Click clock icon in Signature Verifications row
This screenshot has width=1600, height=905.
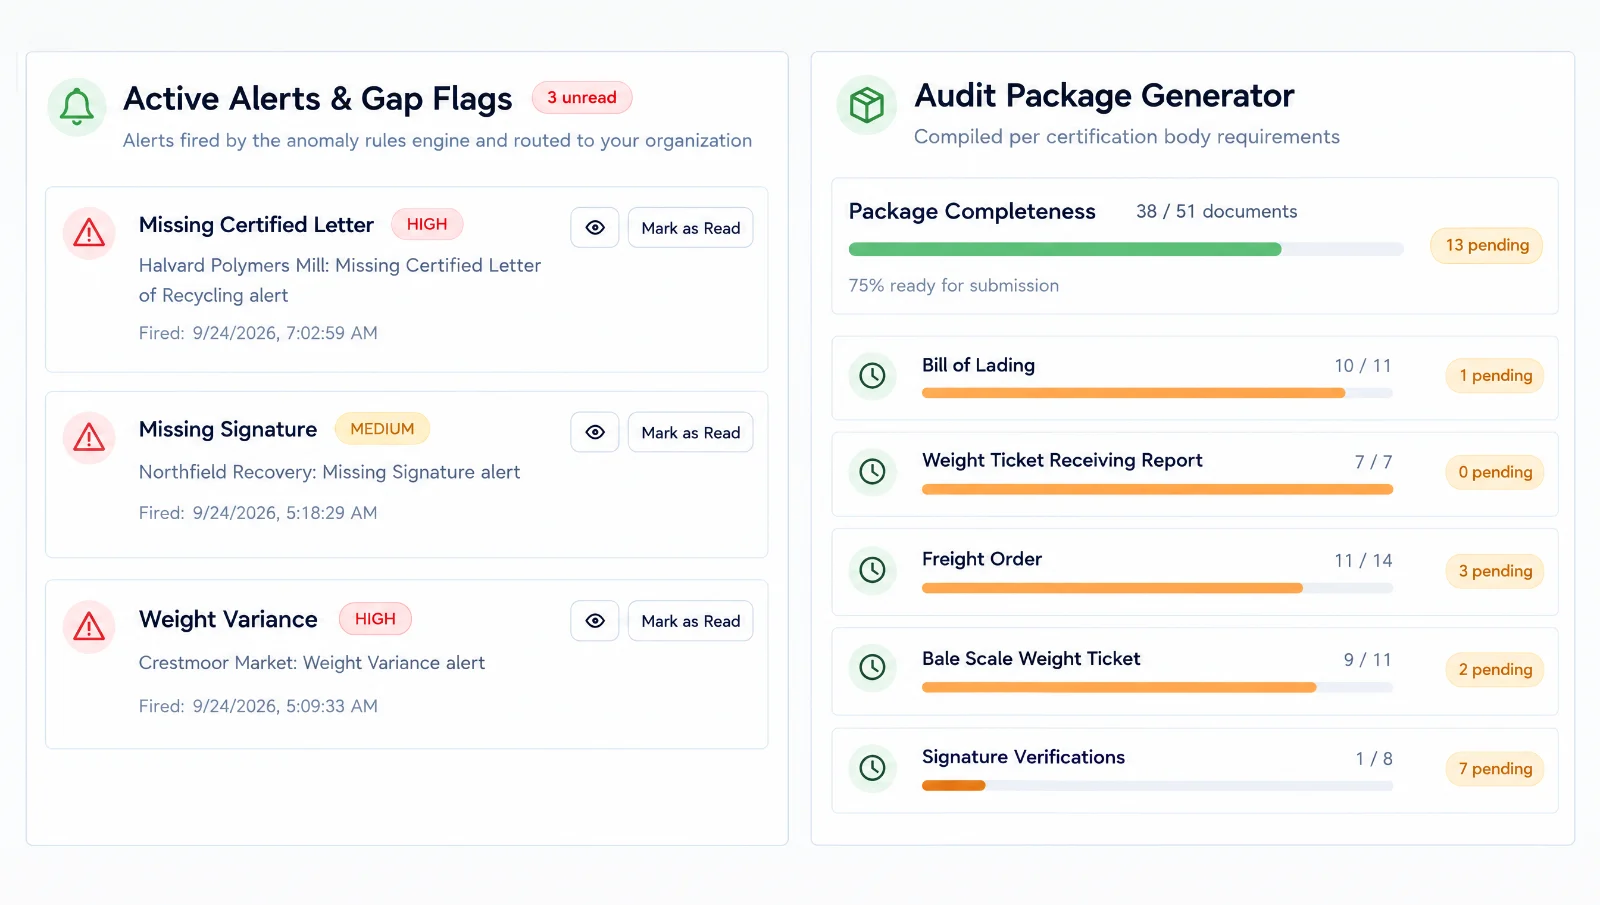coord(872,768)
